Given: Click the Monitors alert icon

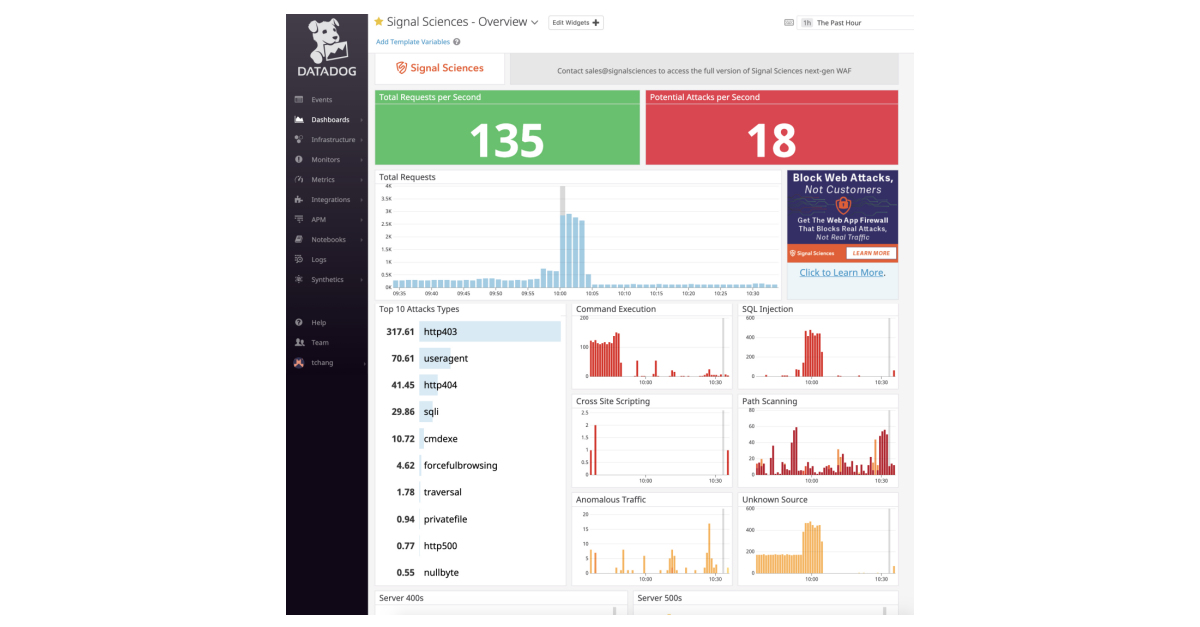Looking at the screenshot, I should 298,160.
